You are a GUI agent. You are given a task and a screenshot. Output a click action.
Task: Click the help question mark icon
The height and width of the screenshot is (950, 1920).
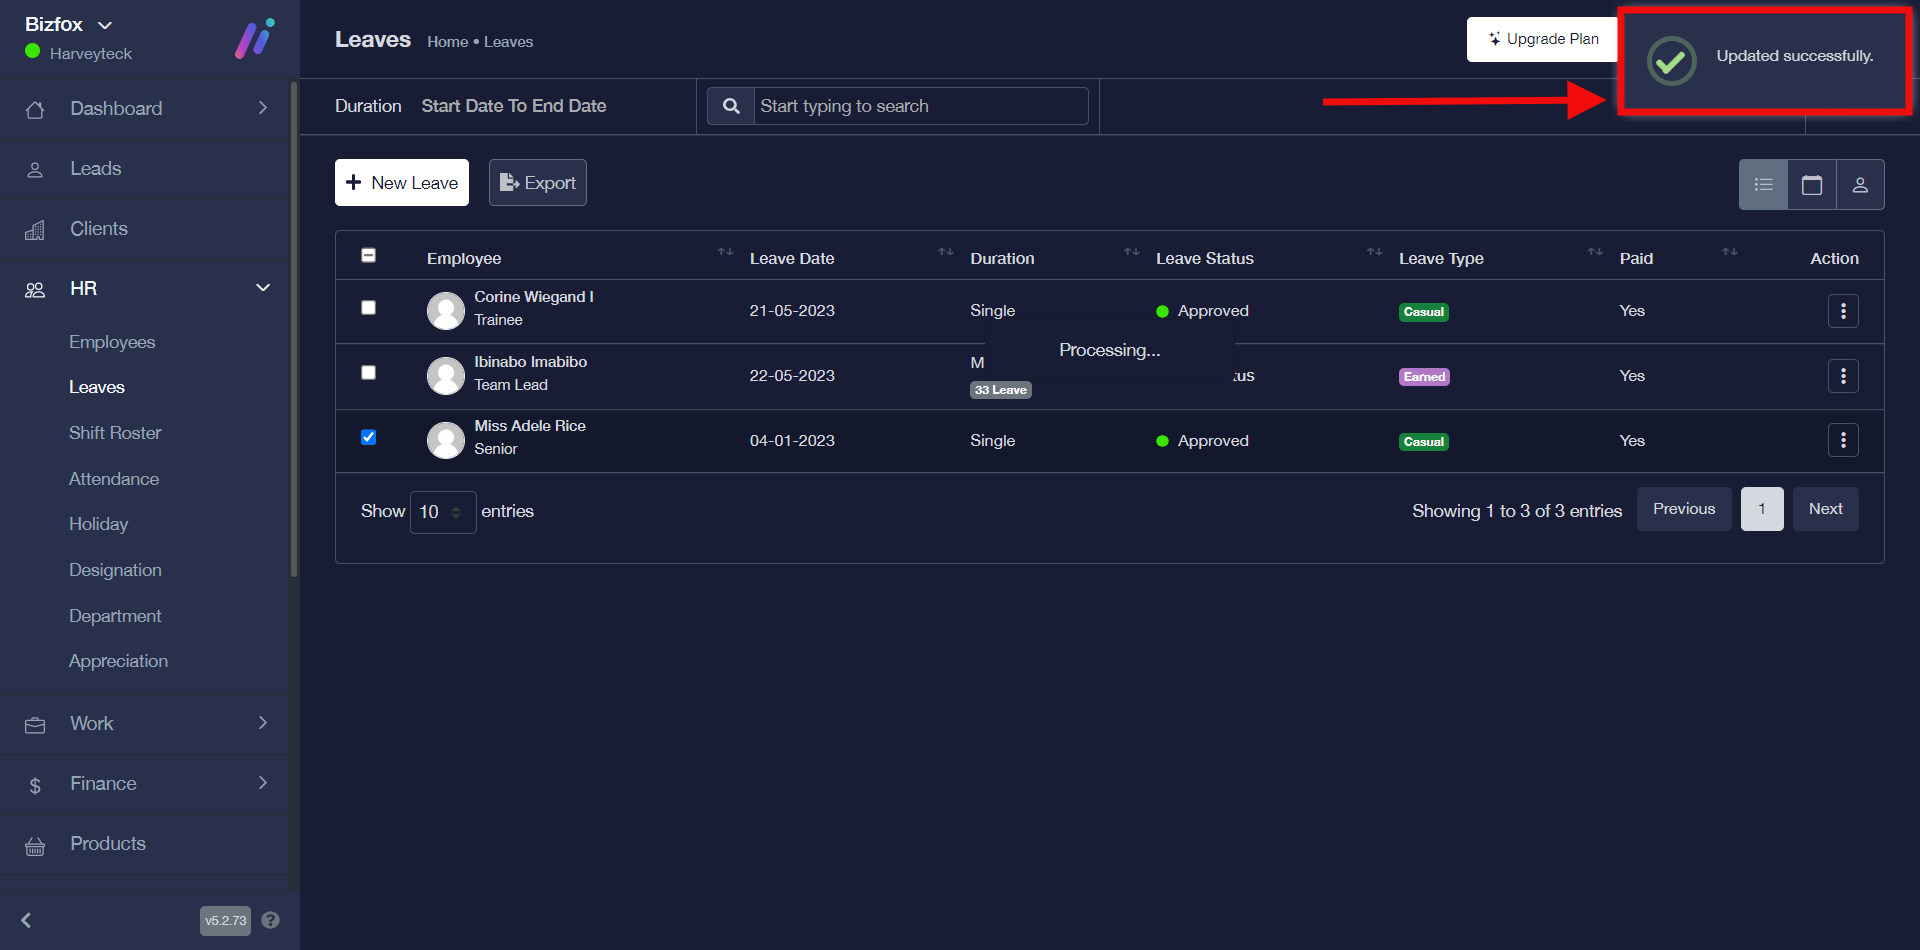click(270, 920)
